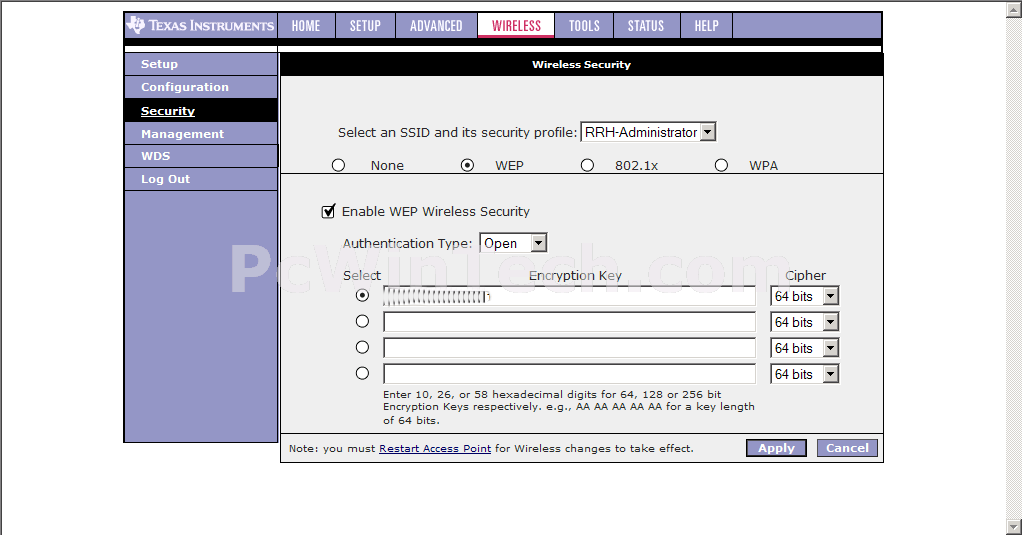
Task: Choose the 802.1x security option
Action: [587, 165]
